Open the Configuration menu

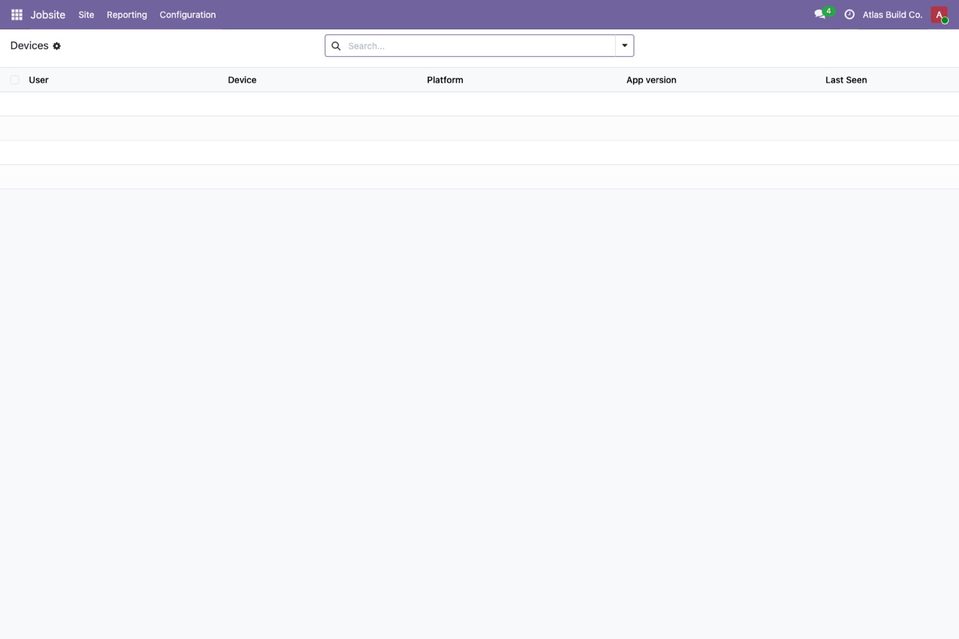188,15
